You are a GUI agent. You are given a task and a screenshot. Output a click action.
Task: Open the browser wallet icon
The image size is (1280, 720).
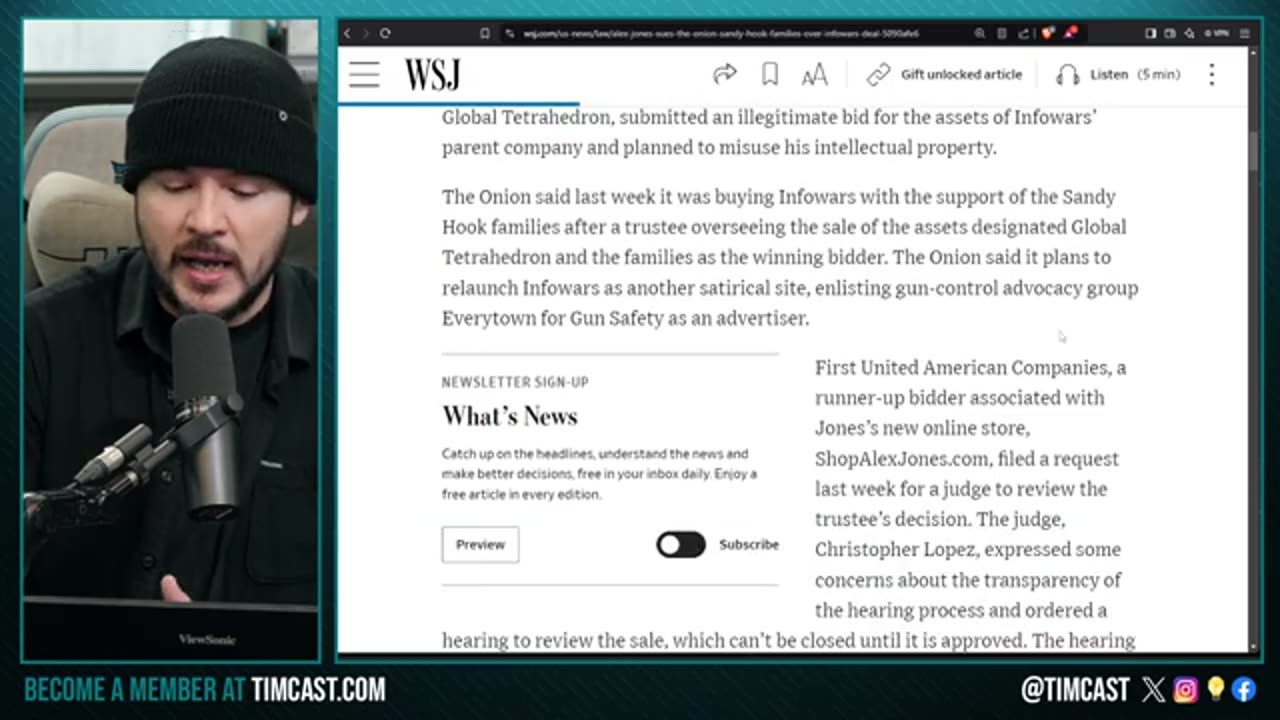pyautogui.click(x=1170, y=33)
